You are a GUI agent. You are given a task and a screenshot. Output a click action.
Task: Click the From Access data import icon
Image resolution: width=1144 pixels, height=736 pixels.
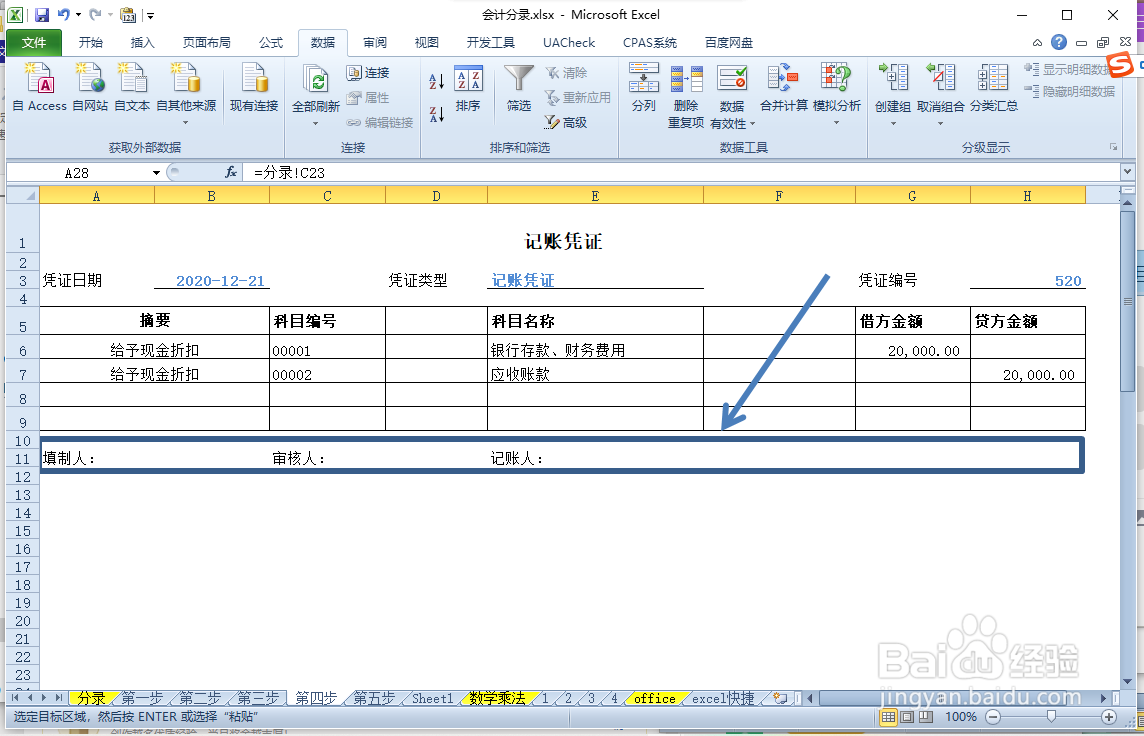click(x=39, y=88)
